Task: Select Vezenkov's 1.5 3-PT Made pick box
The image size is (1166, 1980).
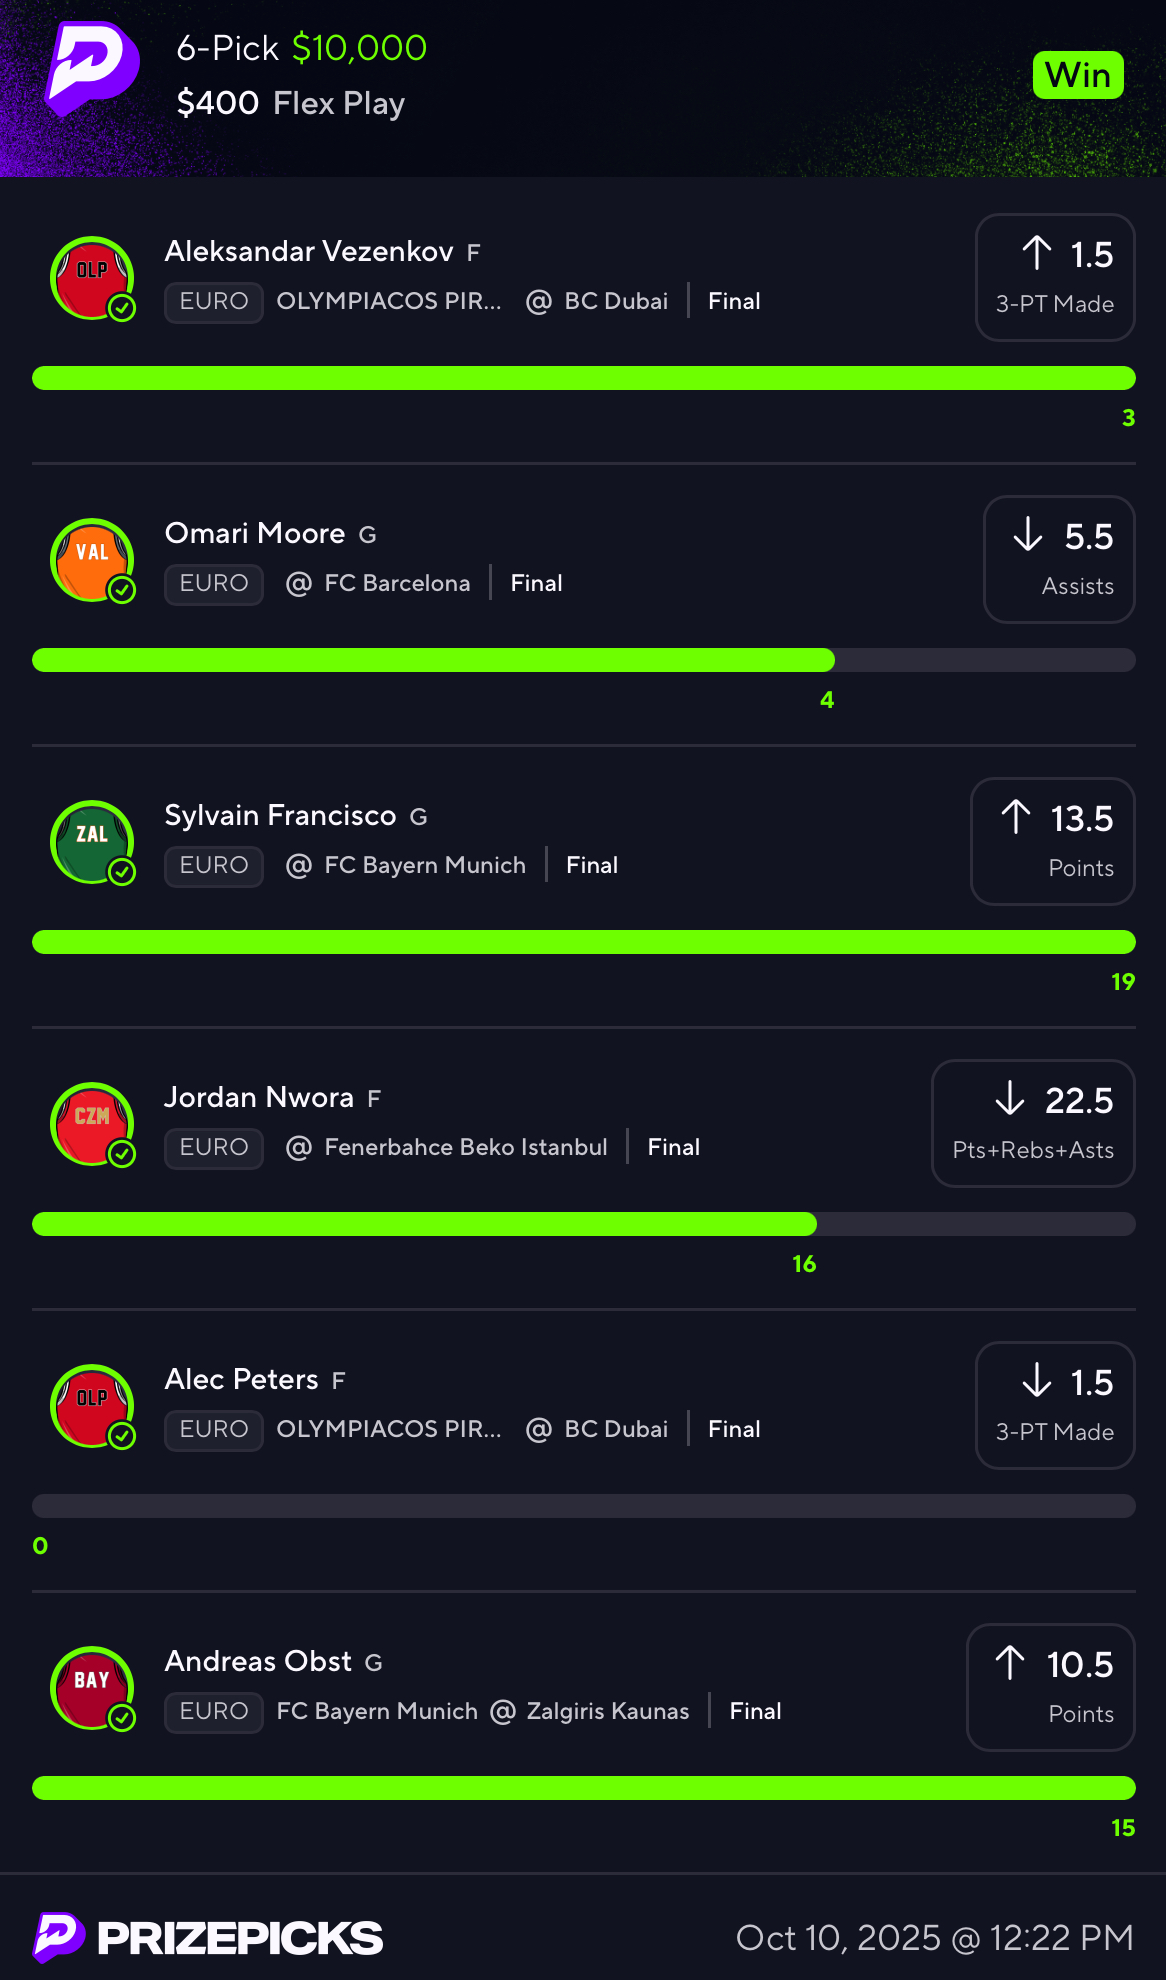Action: tap(1054, 277)
